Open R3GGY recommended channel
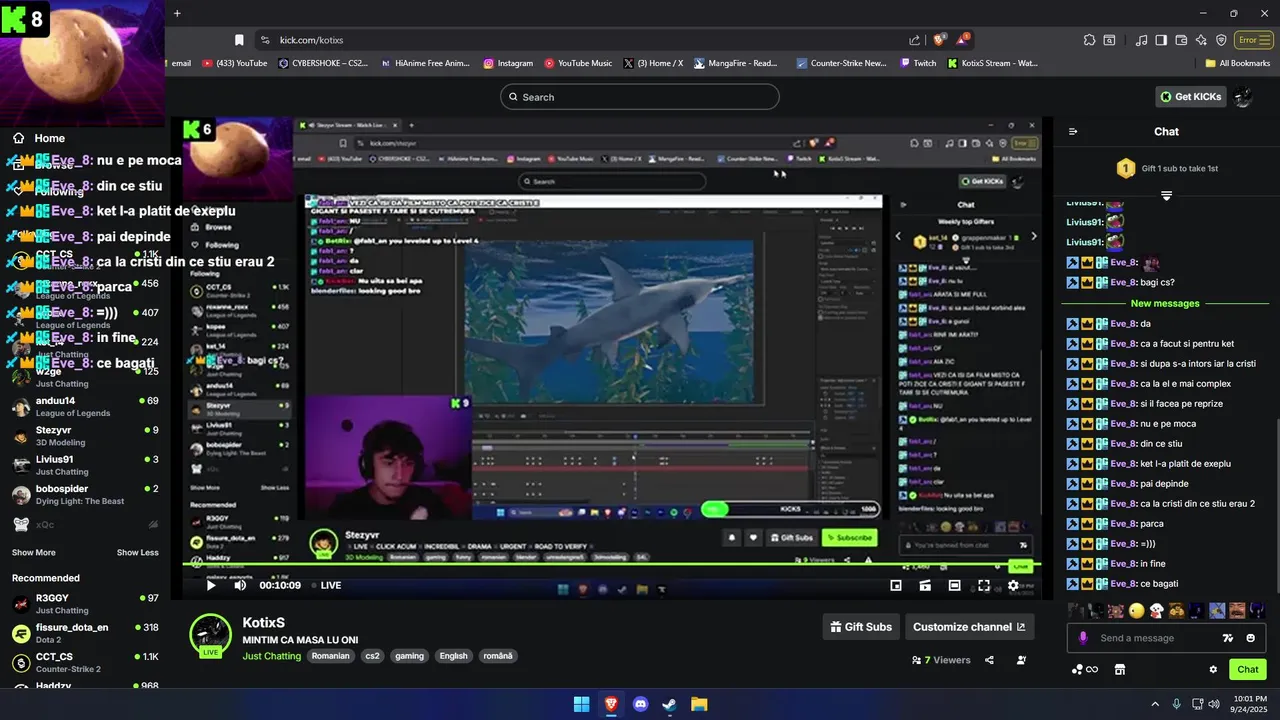 click(x=84, y=603)
